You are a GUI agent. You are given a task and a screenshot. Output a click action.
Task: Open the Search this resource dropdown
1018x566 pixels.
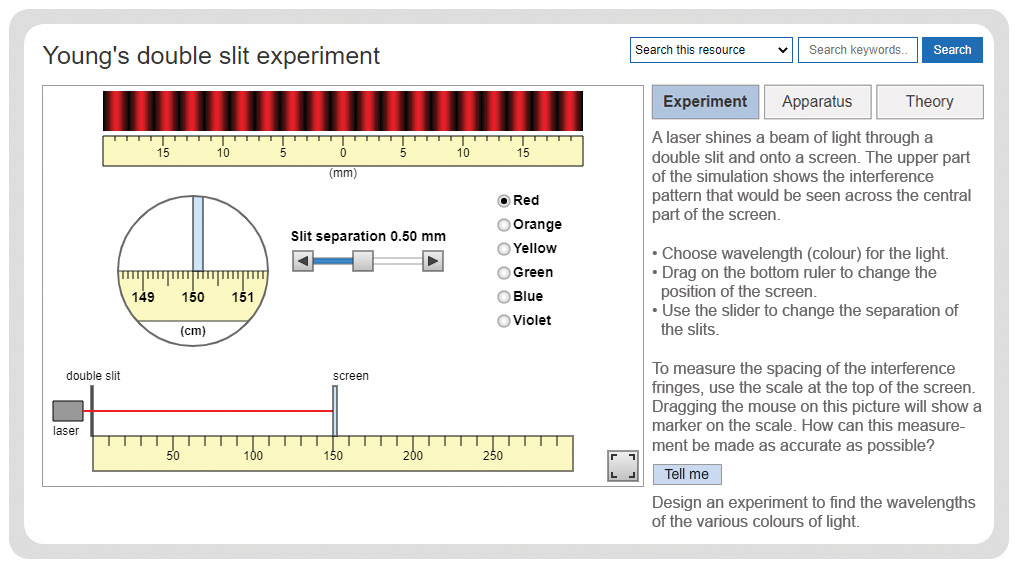tap(711, 50)
